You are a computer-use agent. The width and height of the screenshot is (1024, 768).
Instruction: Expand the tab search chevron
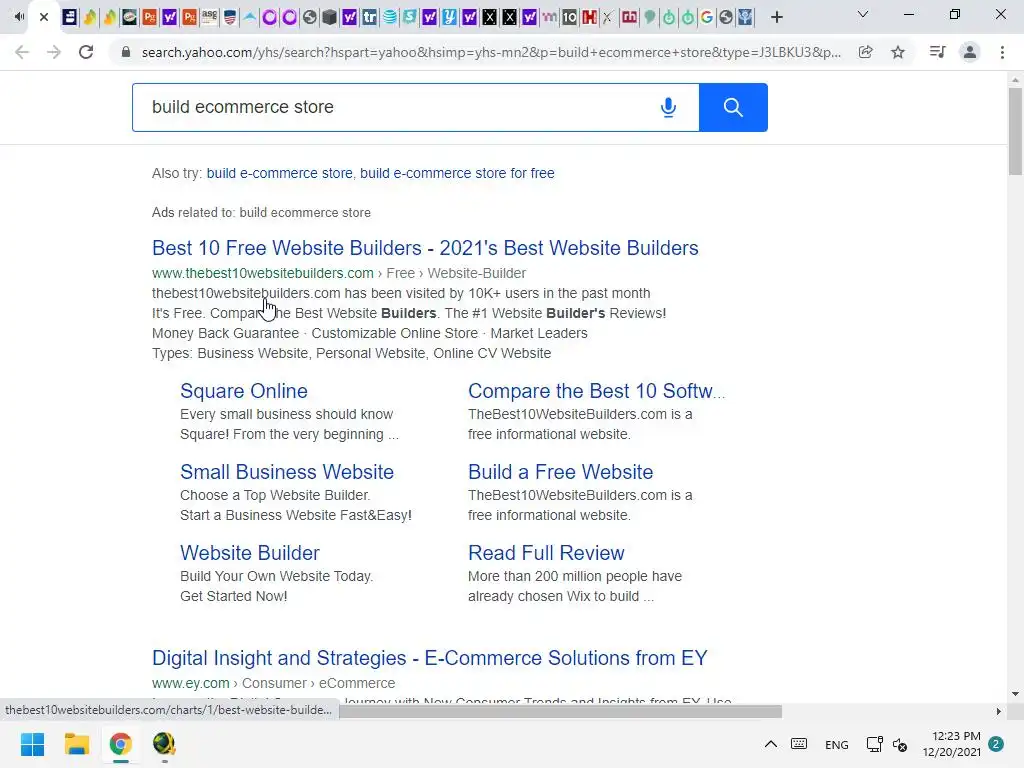coord(863,14)
